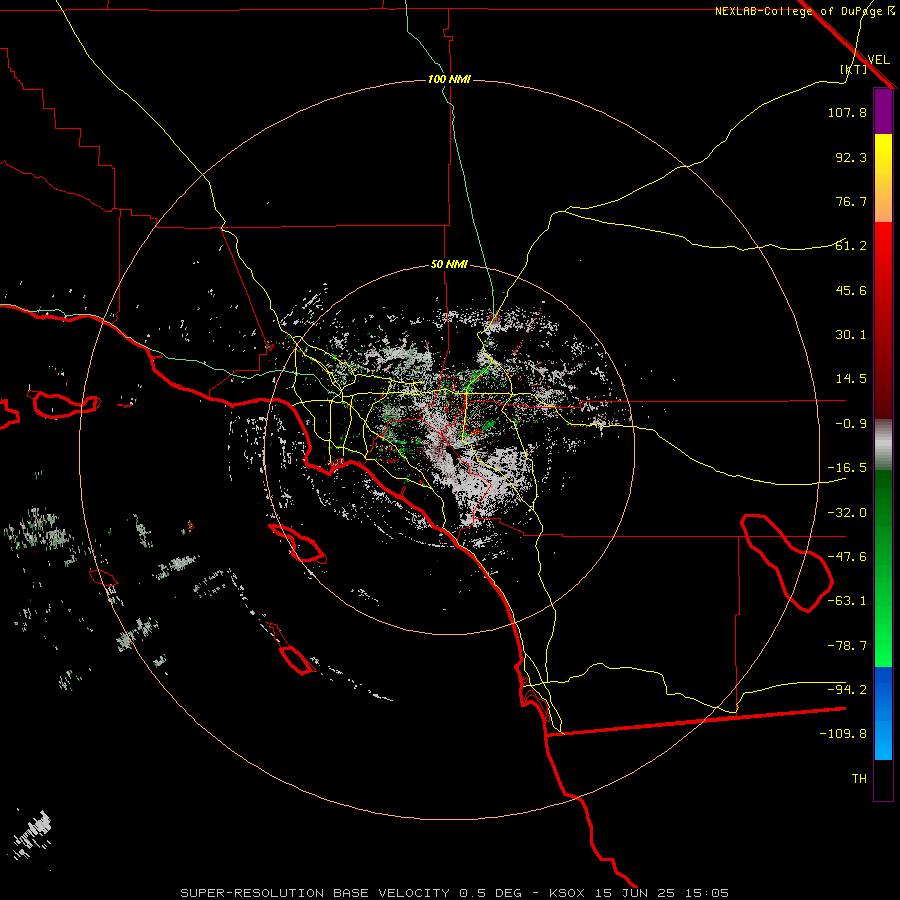900x900 pixels.
Task: Click the VEL legend title
Action: tap(878, 60)
